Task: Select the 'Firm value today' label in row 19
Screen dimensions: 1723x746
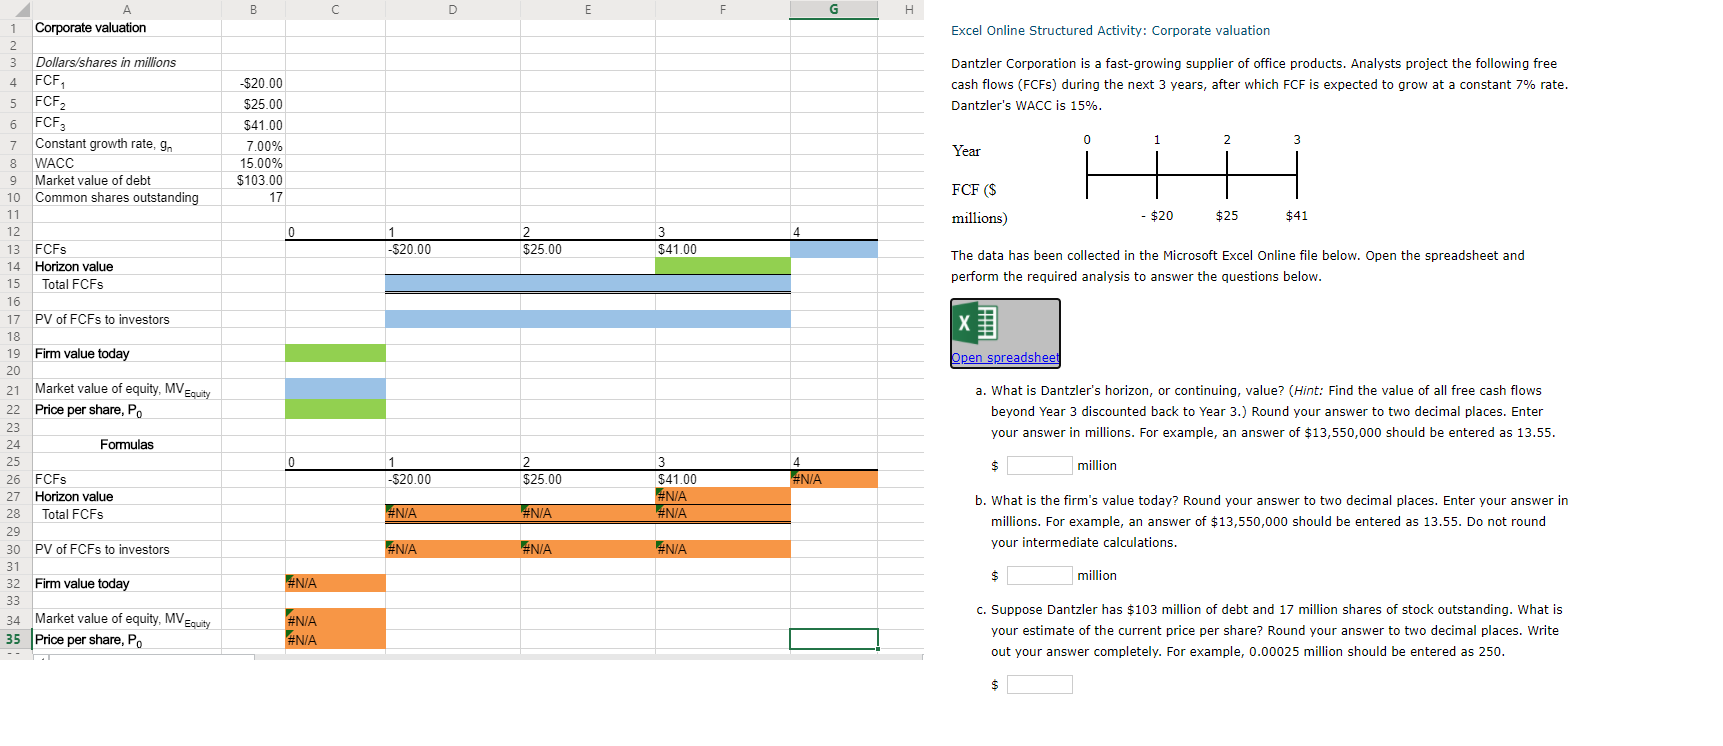Action: [126, 353]
